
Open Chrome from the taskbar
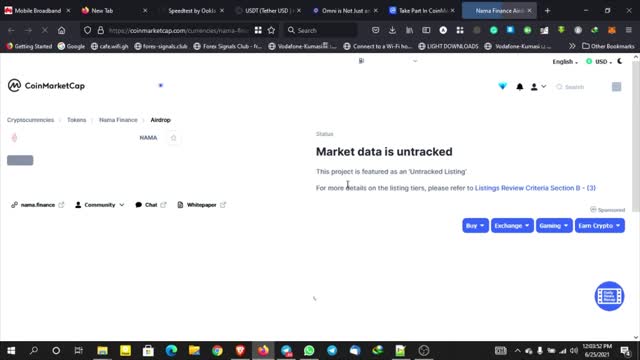[217, 351]
